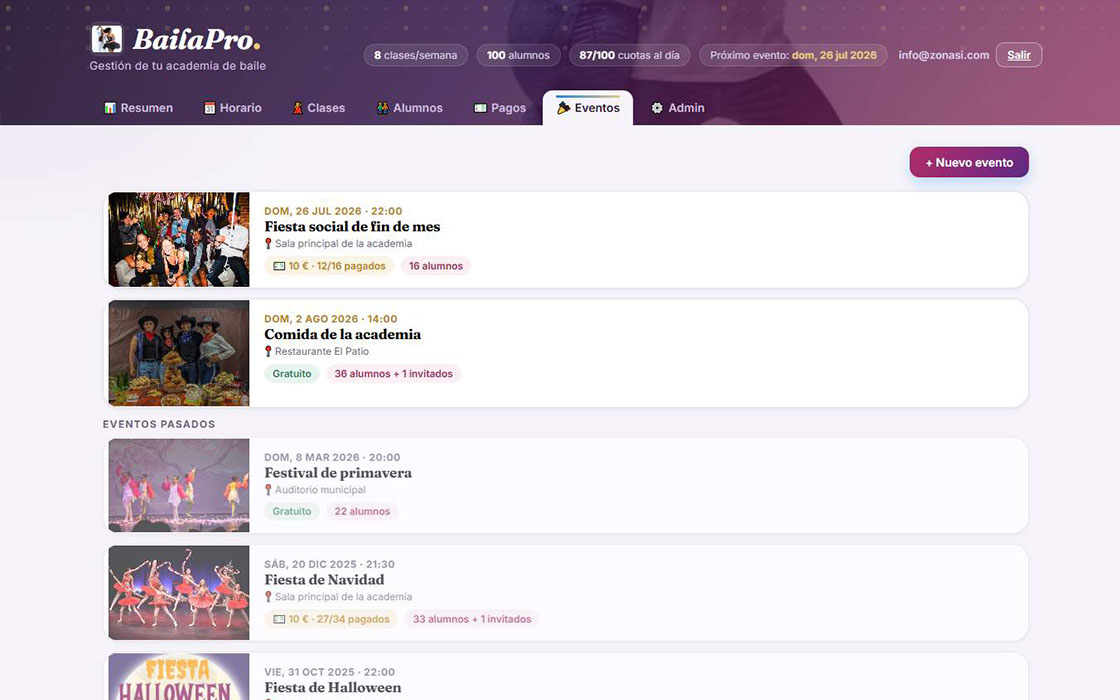Click title Festival de primavera
1120x700 pixels.
(x=338, y=473)
